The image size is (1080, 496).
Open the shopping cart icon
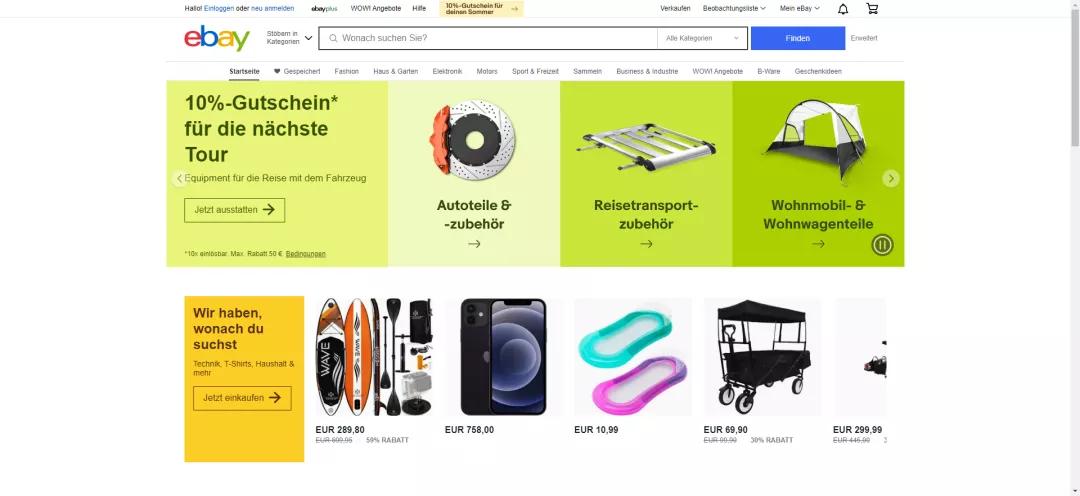click(872, 8)
